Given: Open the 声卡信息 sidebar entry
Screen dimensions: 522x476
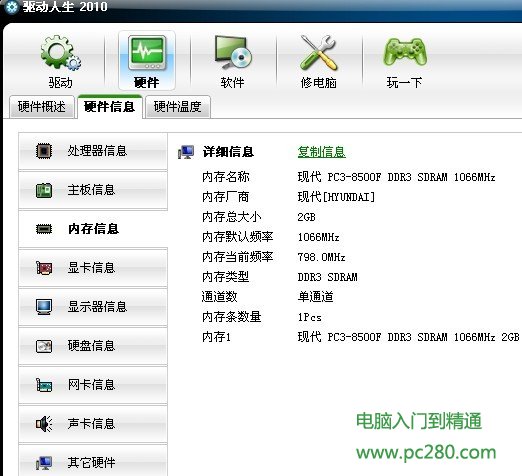Looking at the screenshot, I should tap(93, 424).
